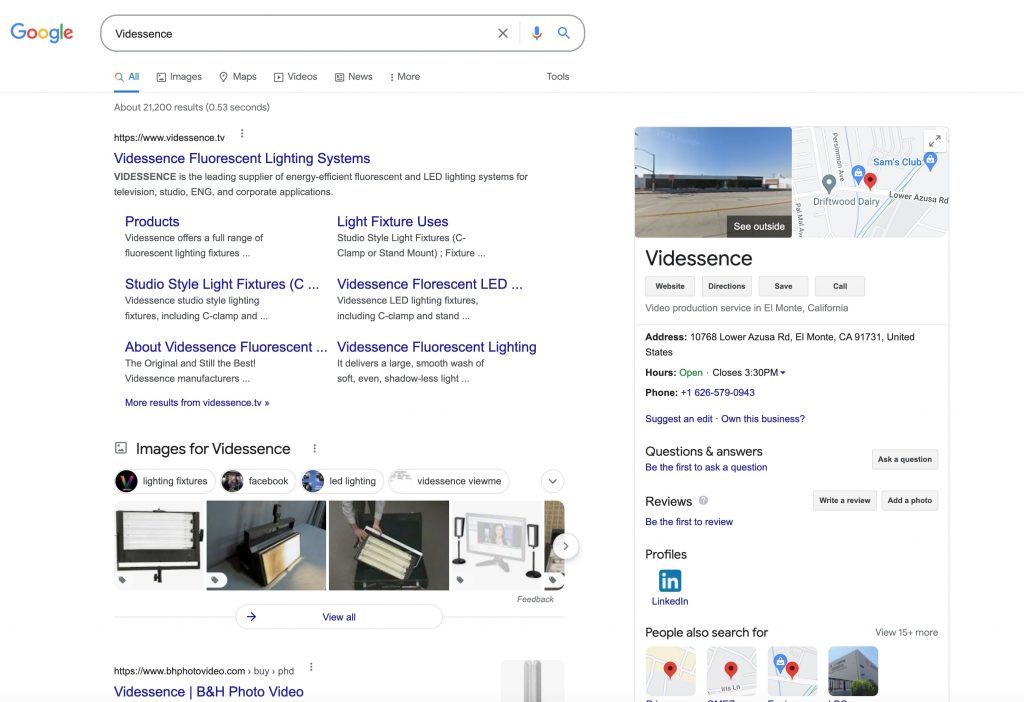This screenshot has width=1024, height=702.
Task: Click the Sam's Club map marker
Action: pos(931,161)
